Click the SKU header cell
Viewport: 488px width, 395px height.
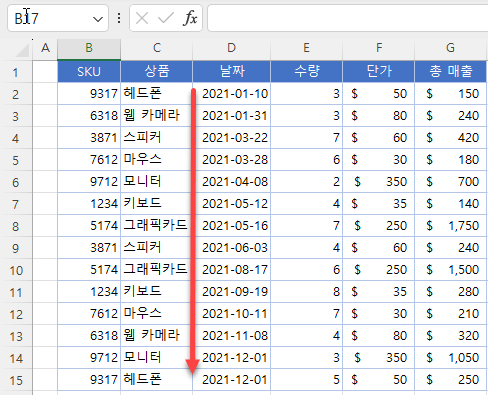point(89,71)
